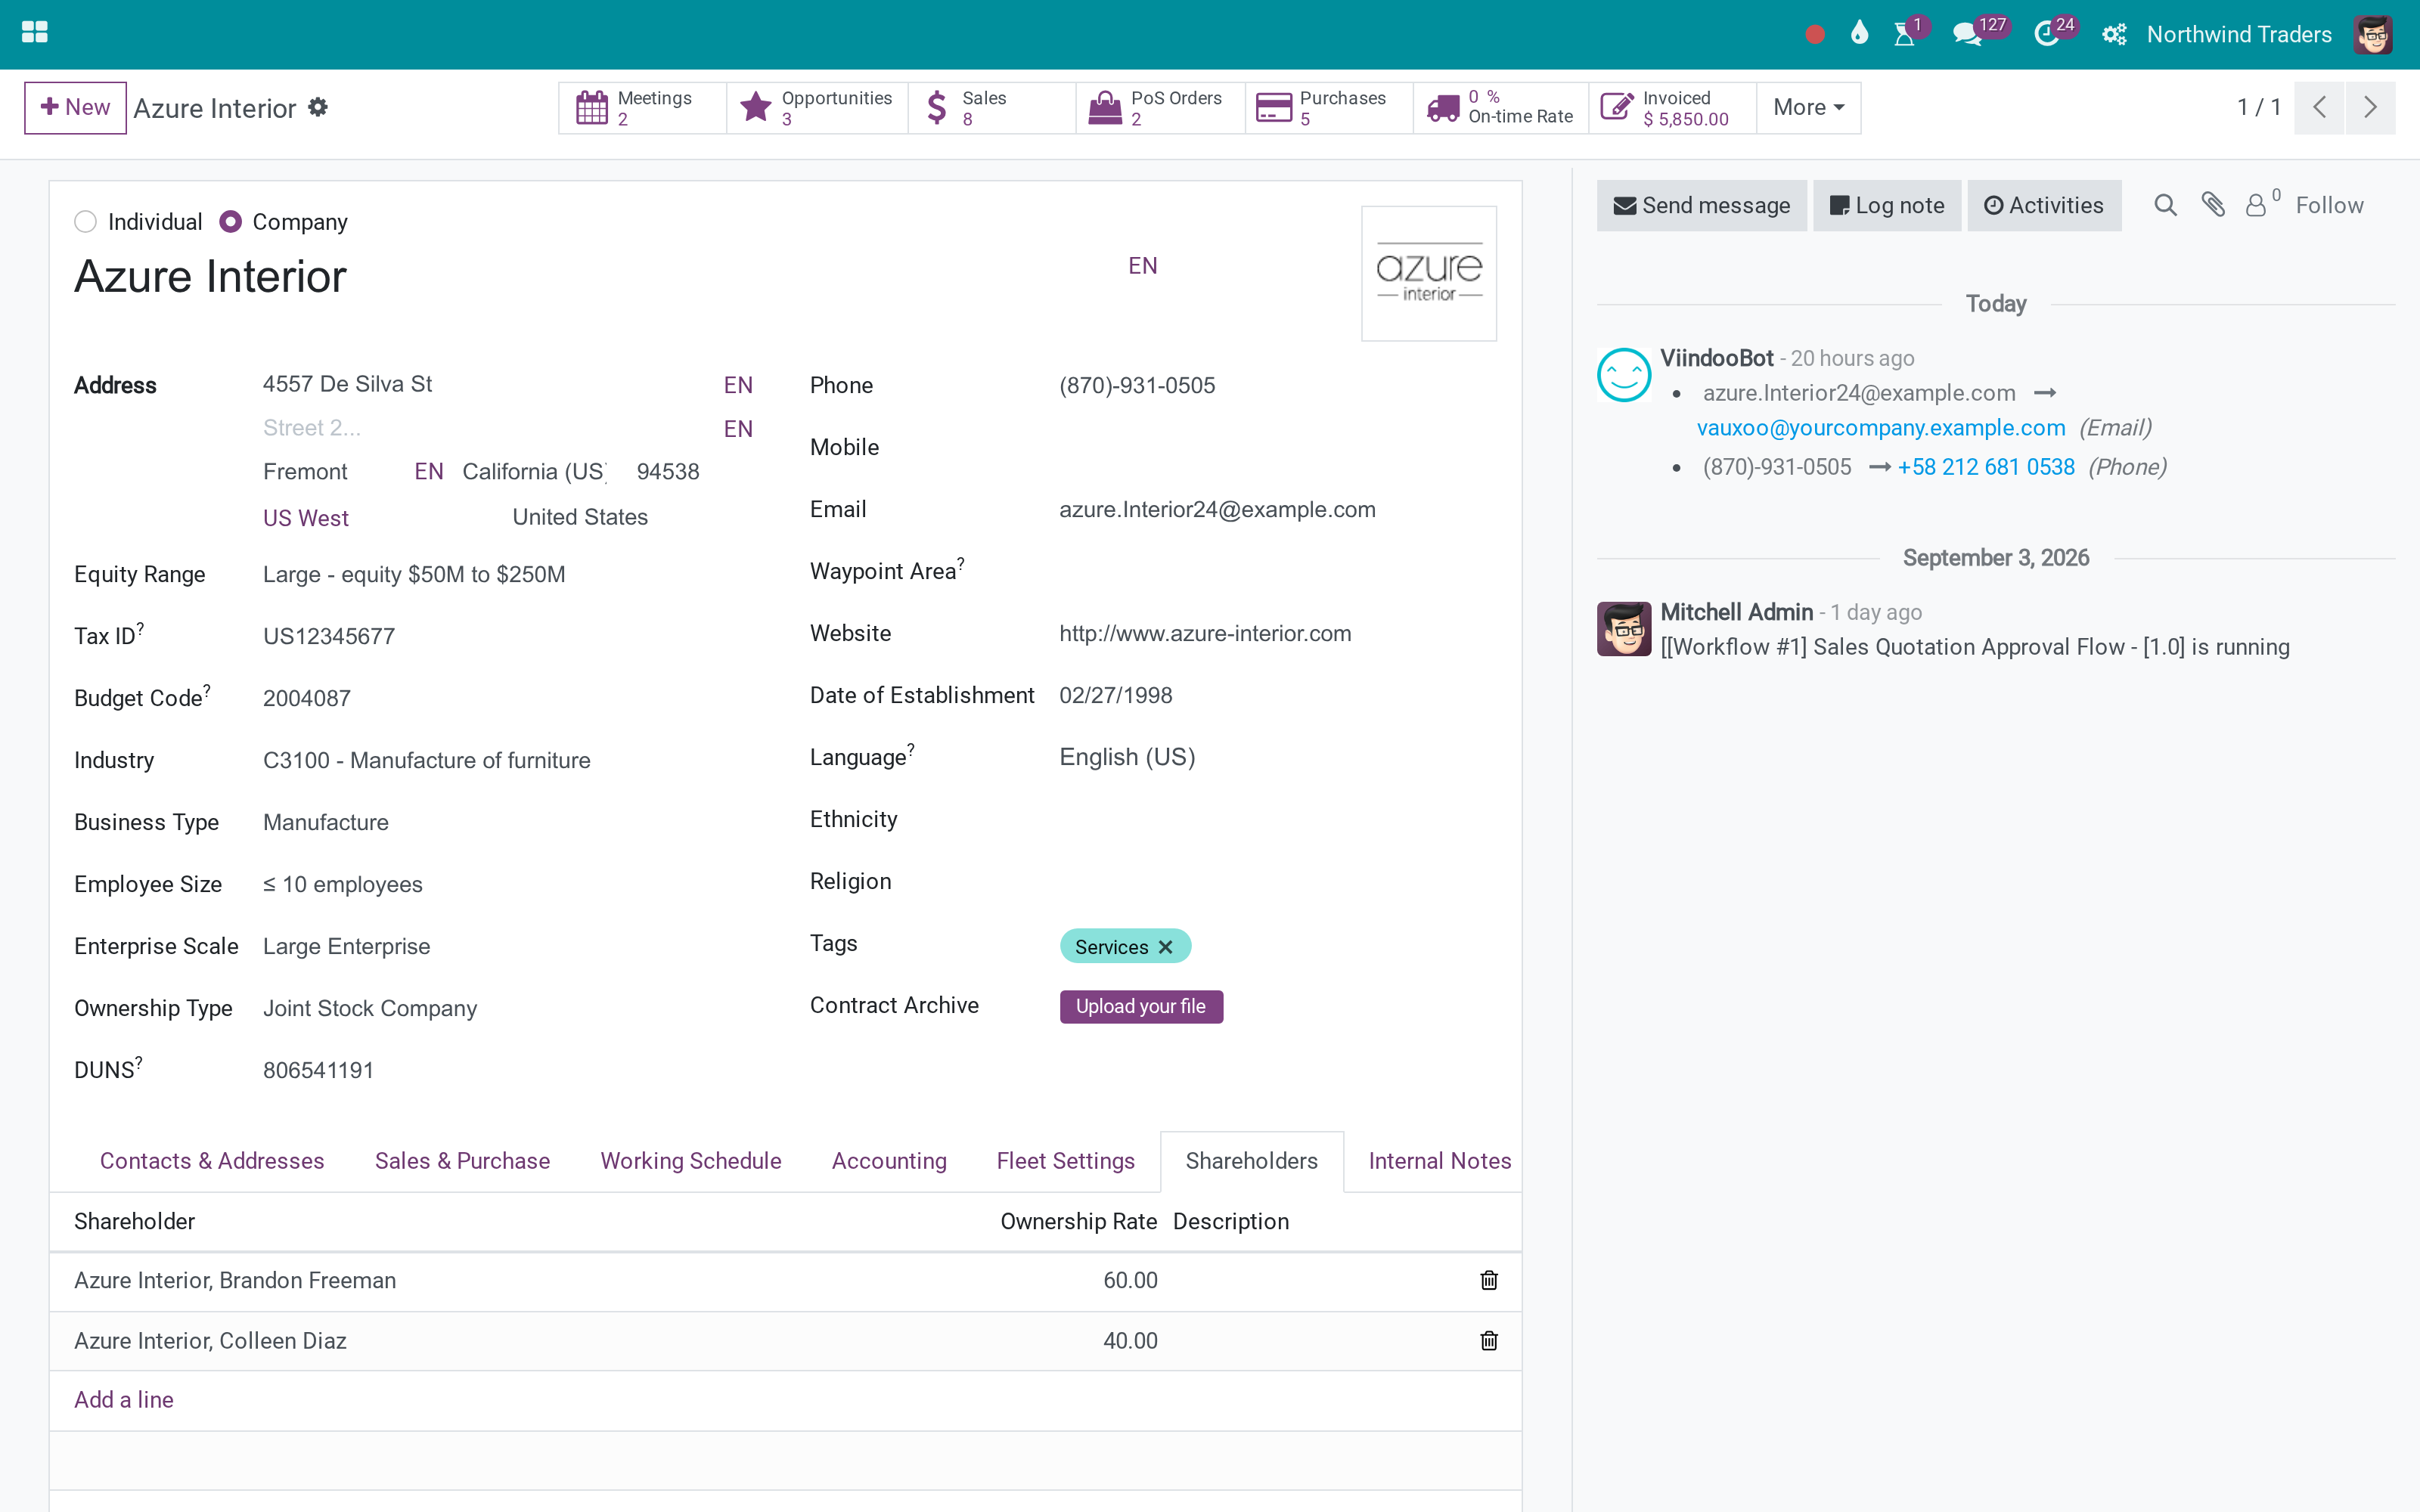Open the Meetings stat button
Screen dimensions: 2420x1512
coord(642,107)
